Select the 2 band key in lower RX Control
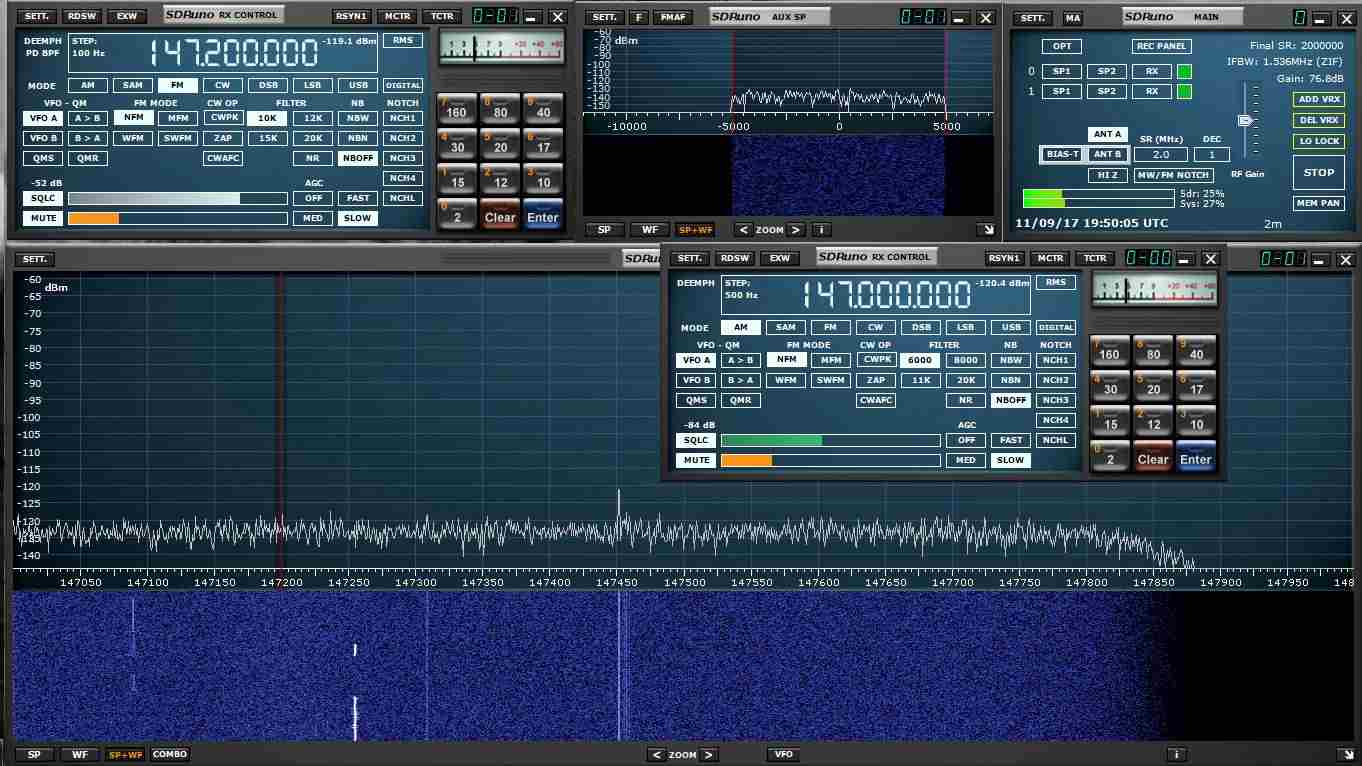The height and width of the screenshot is (766, 1362). (x=1110, y=456)
